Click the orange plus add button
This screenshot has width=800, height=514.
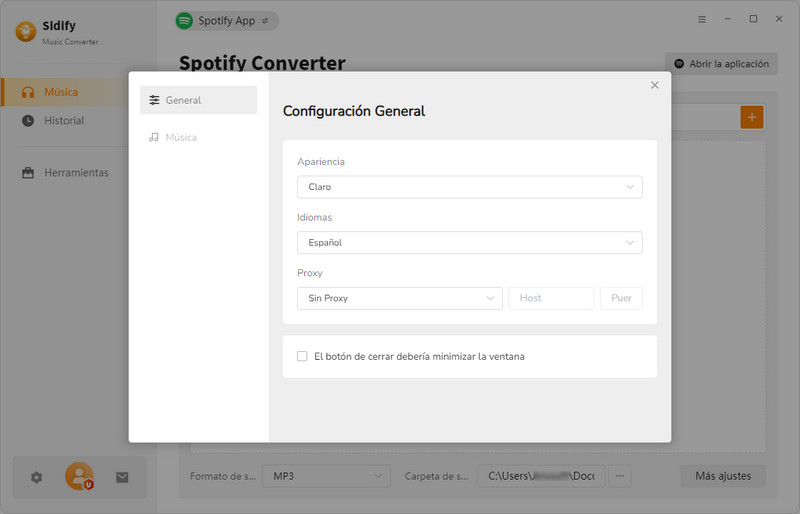752,117
